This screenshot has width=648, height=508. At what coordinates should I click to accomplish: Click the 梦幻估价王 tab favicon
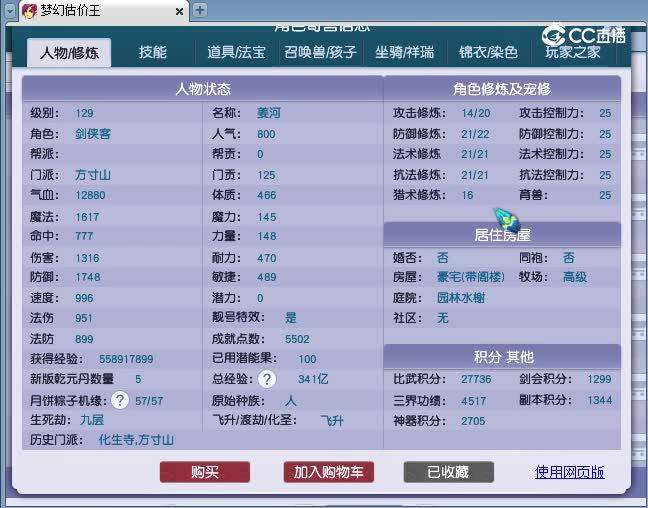click(29, 11)
